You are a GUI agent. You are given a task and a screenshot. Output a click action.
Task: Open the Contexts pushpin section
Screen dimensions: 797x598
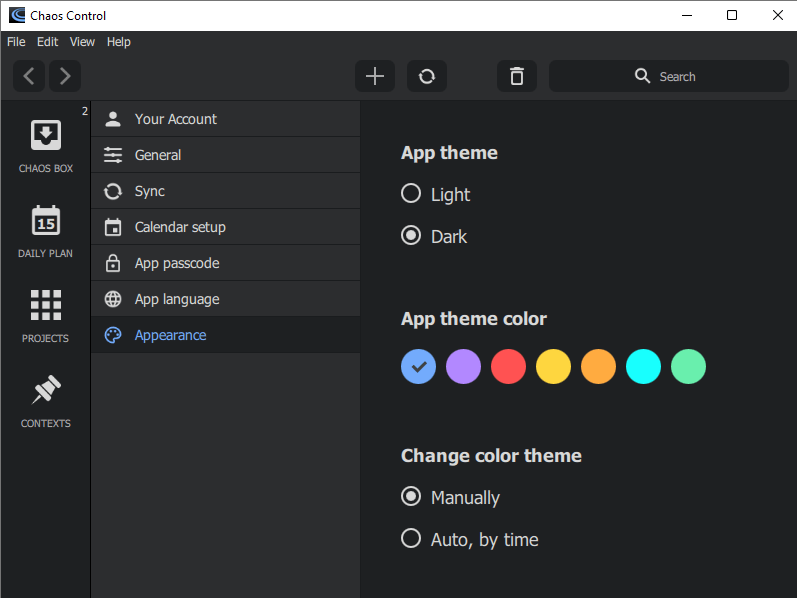tap(46, 402)
